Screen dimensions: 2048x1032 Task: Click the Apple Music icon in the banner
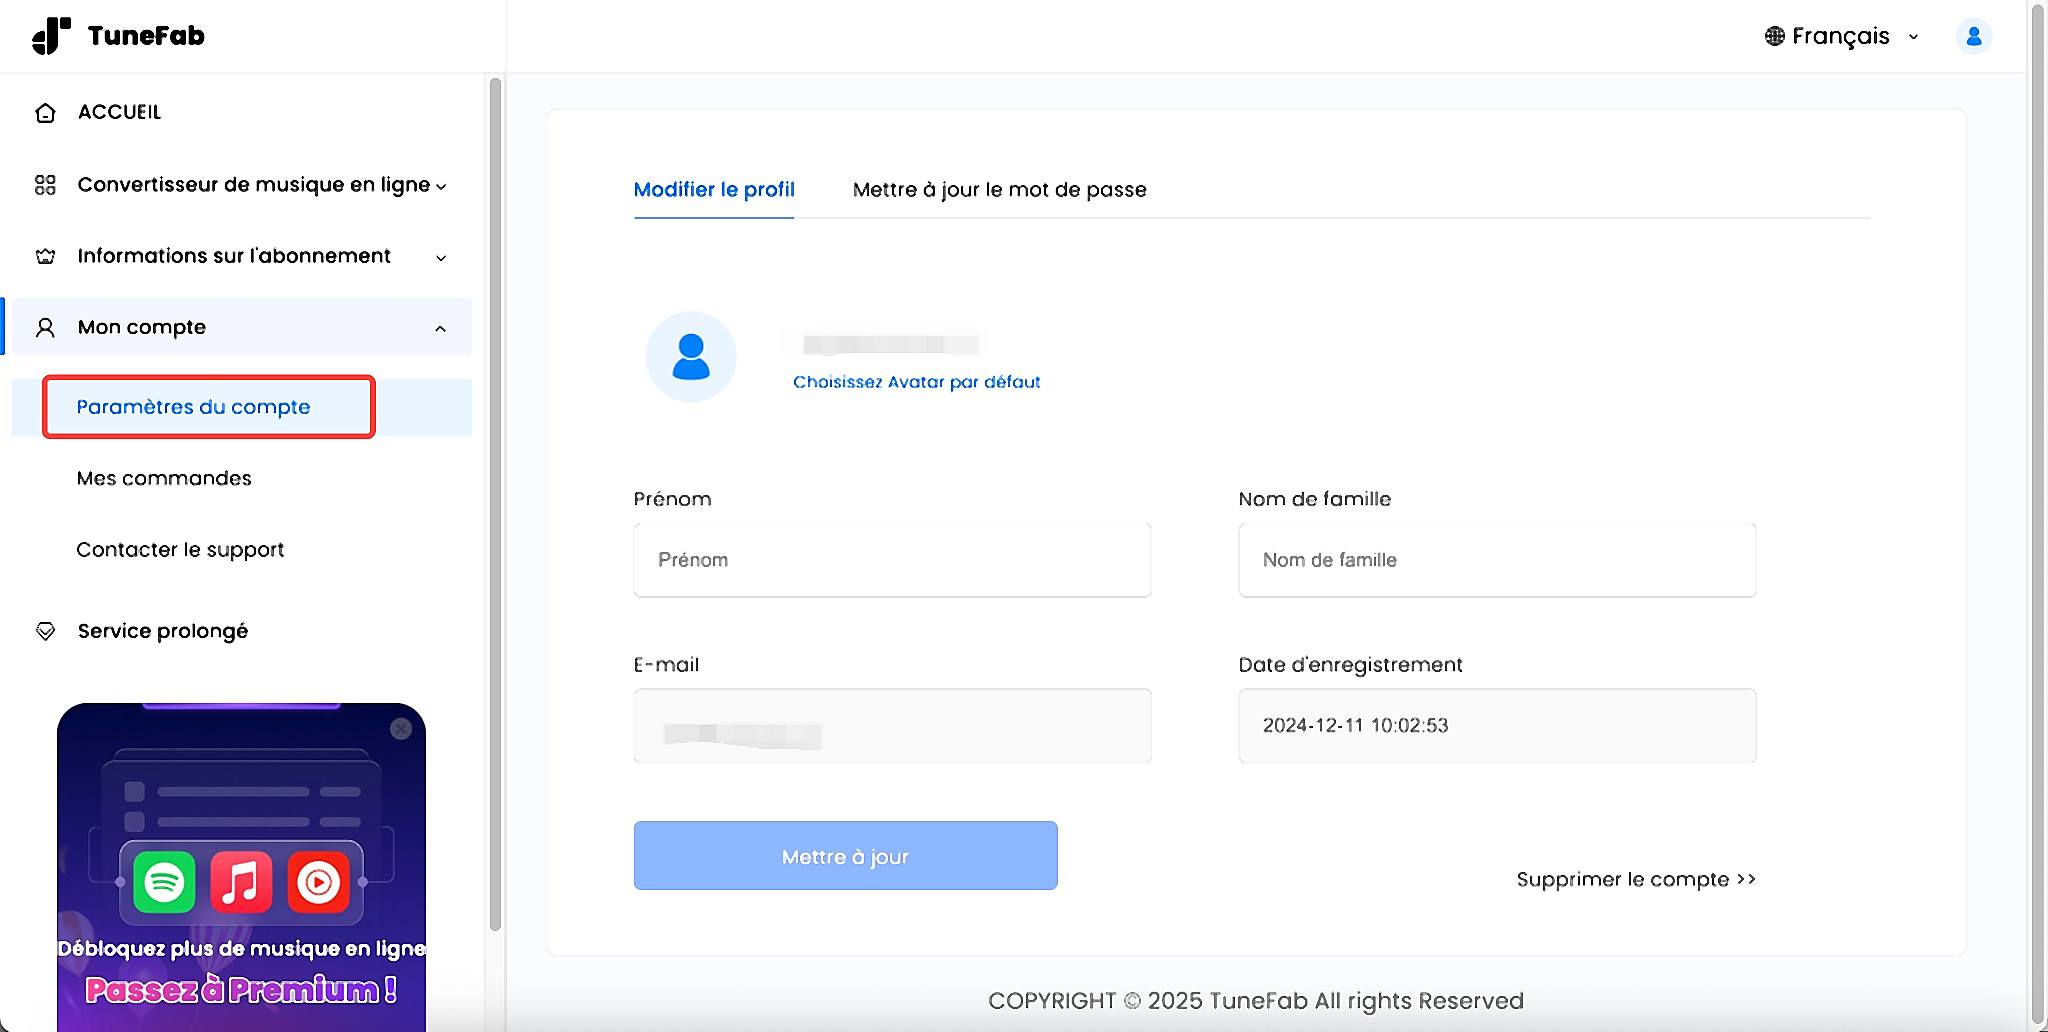240,882
